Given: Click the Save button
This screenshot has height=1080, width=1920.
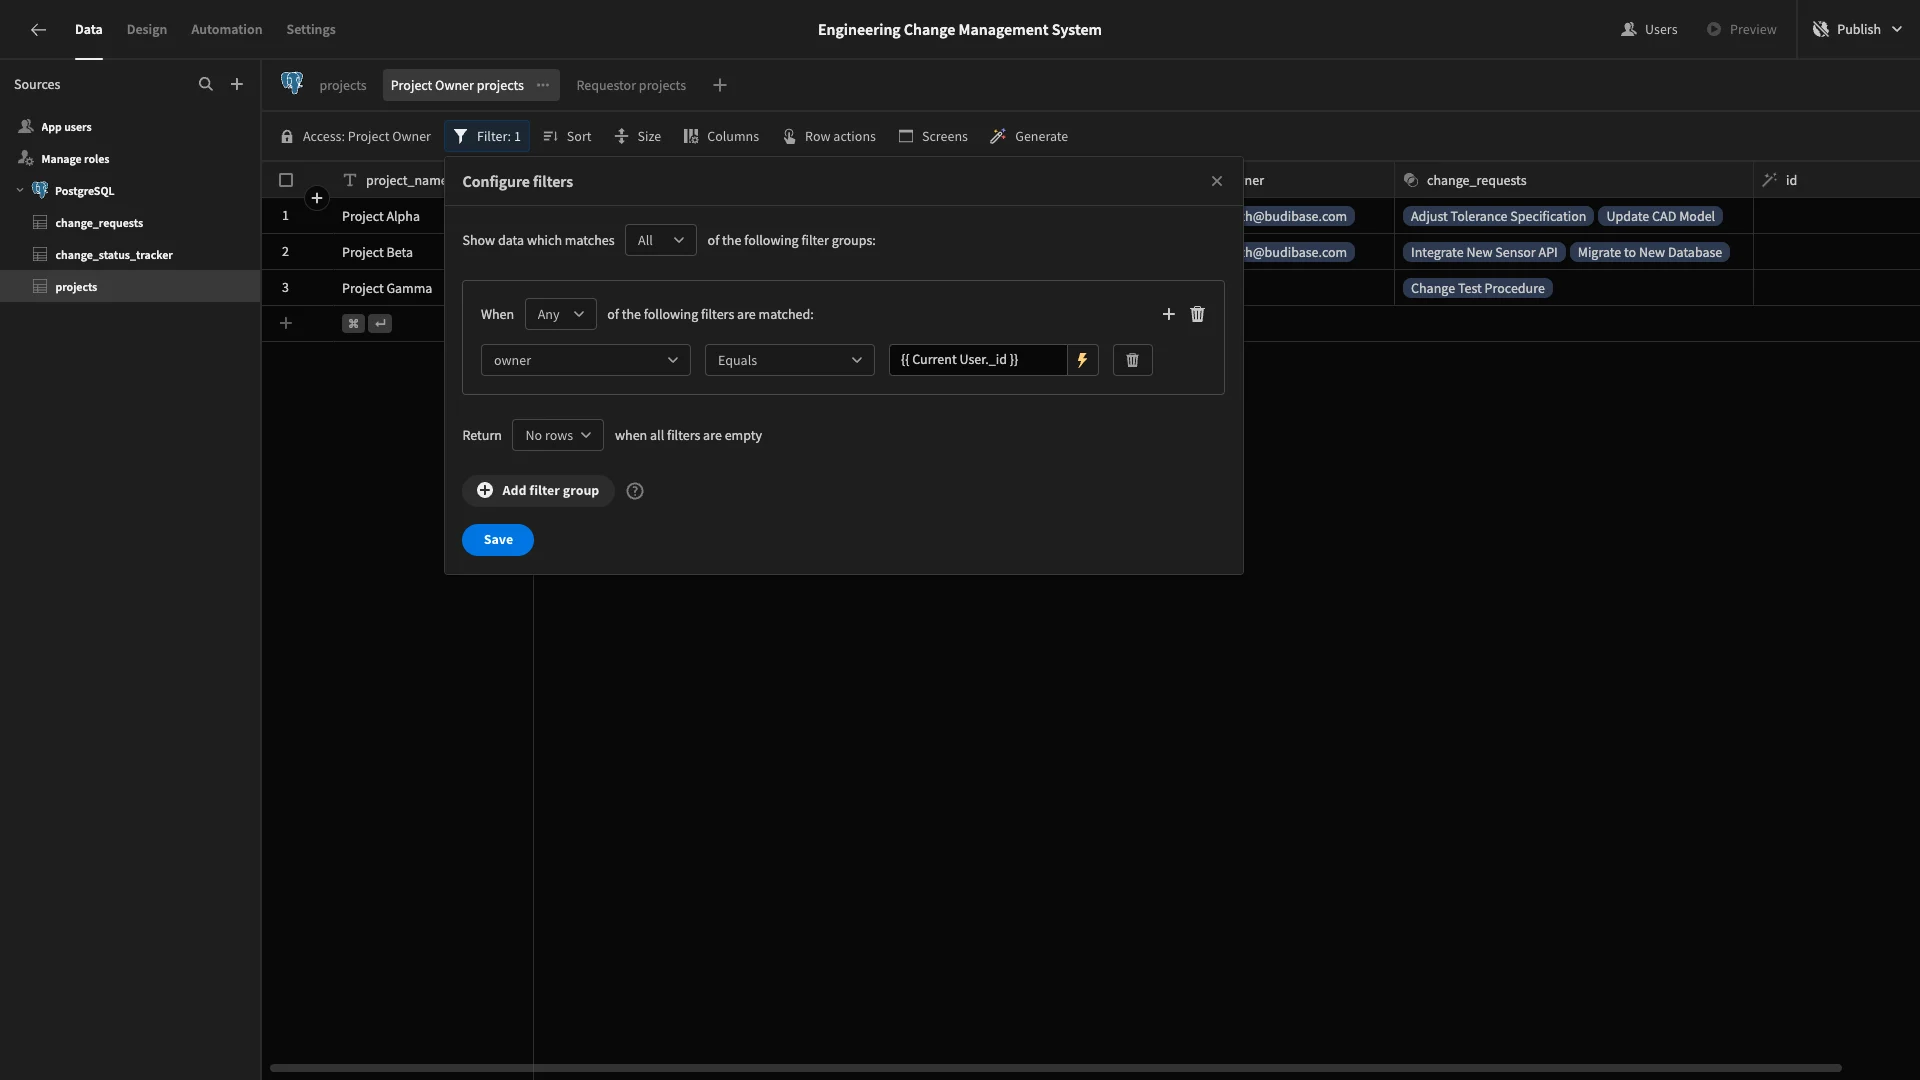Looking at the screenshot, I should (x=498, y=541).
